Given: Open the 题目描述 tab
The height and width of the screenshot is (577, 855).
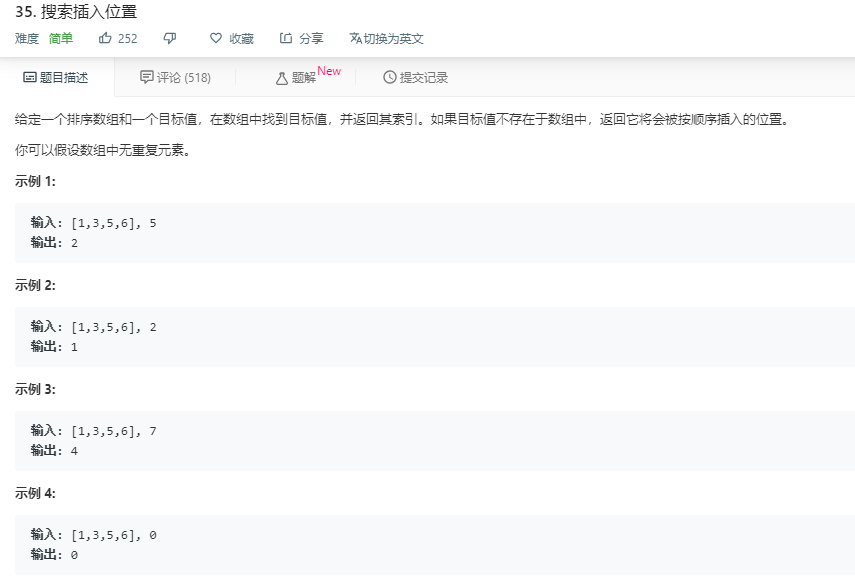Looking at the screenshot, I should pos(56,77).
